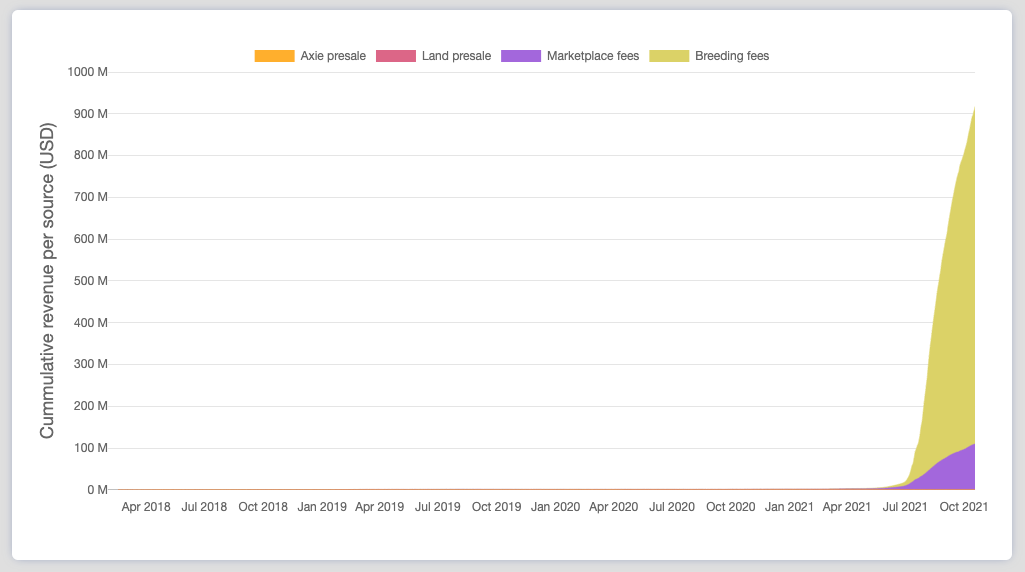Toggle the Axie presale legend color box

click(x=275, y=56)
